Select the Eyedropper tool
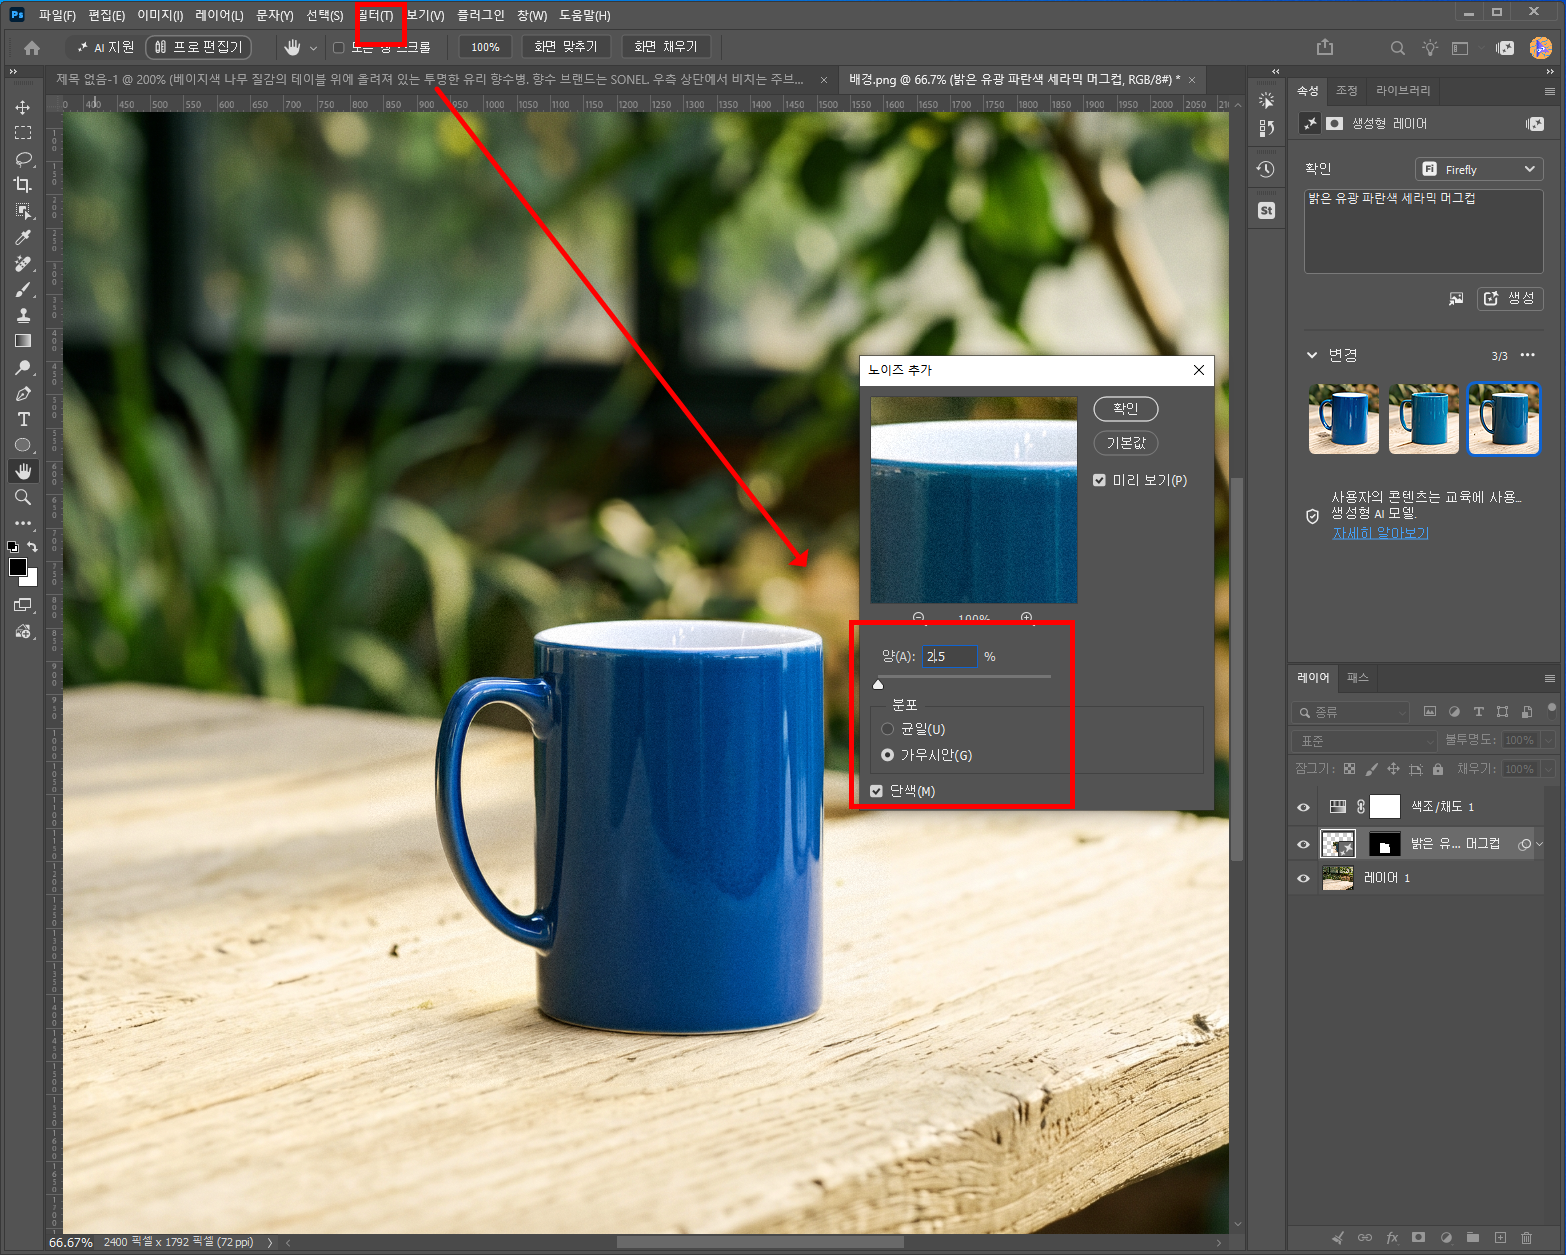1566x1255 pixels. point(23,237)
